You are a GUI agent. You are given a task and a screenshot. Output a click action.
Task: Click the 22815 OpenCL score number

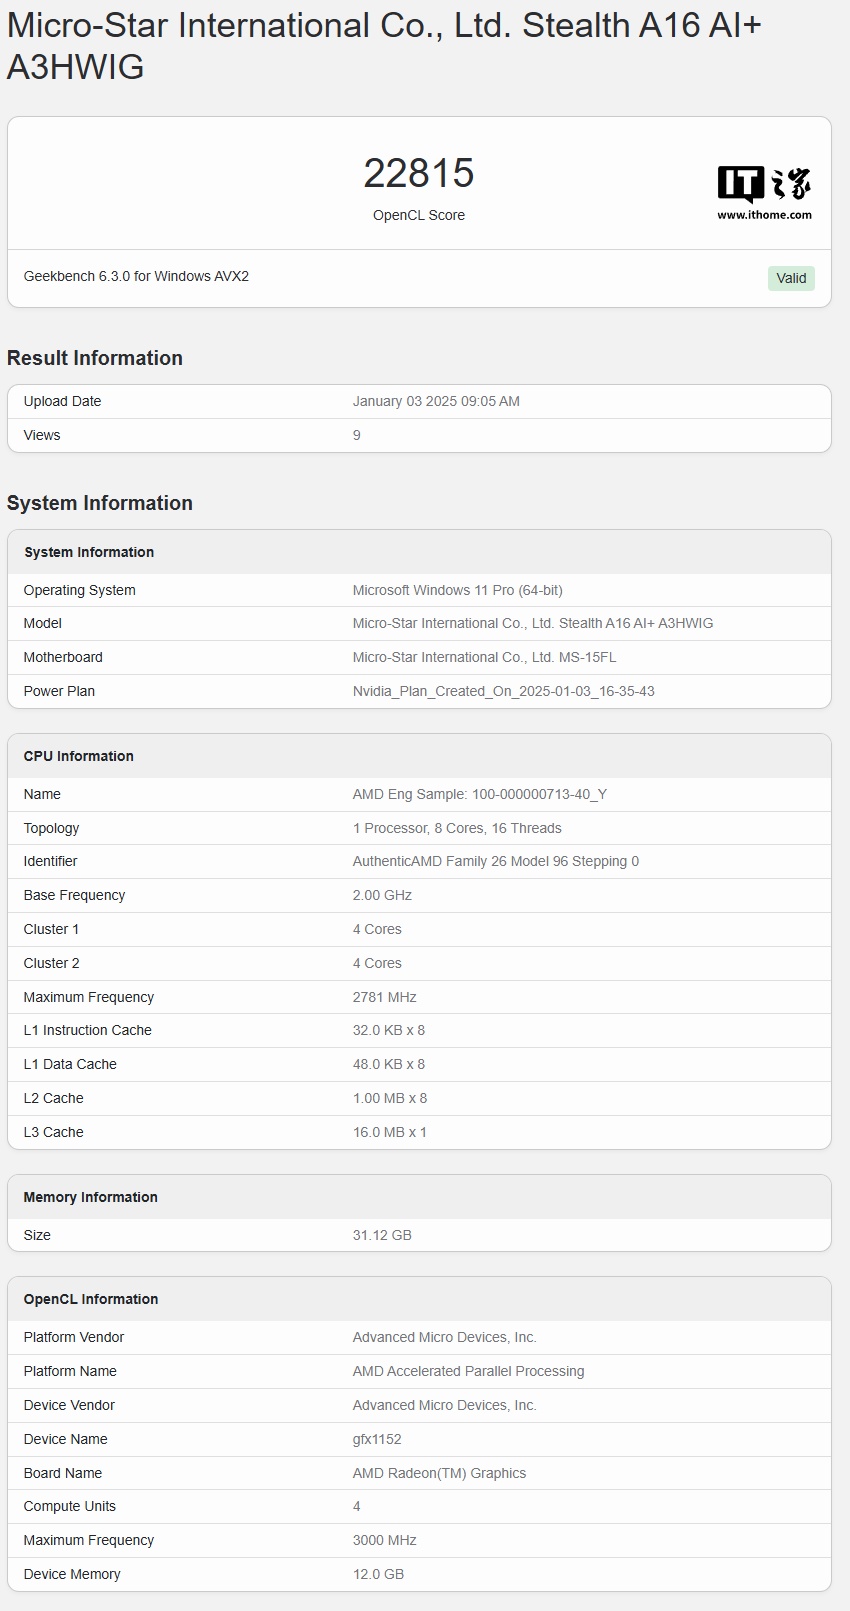[x=419, y=173]
